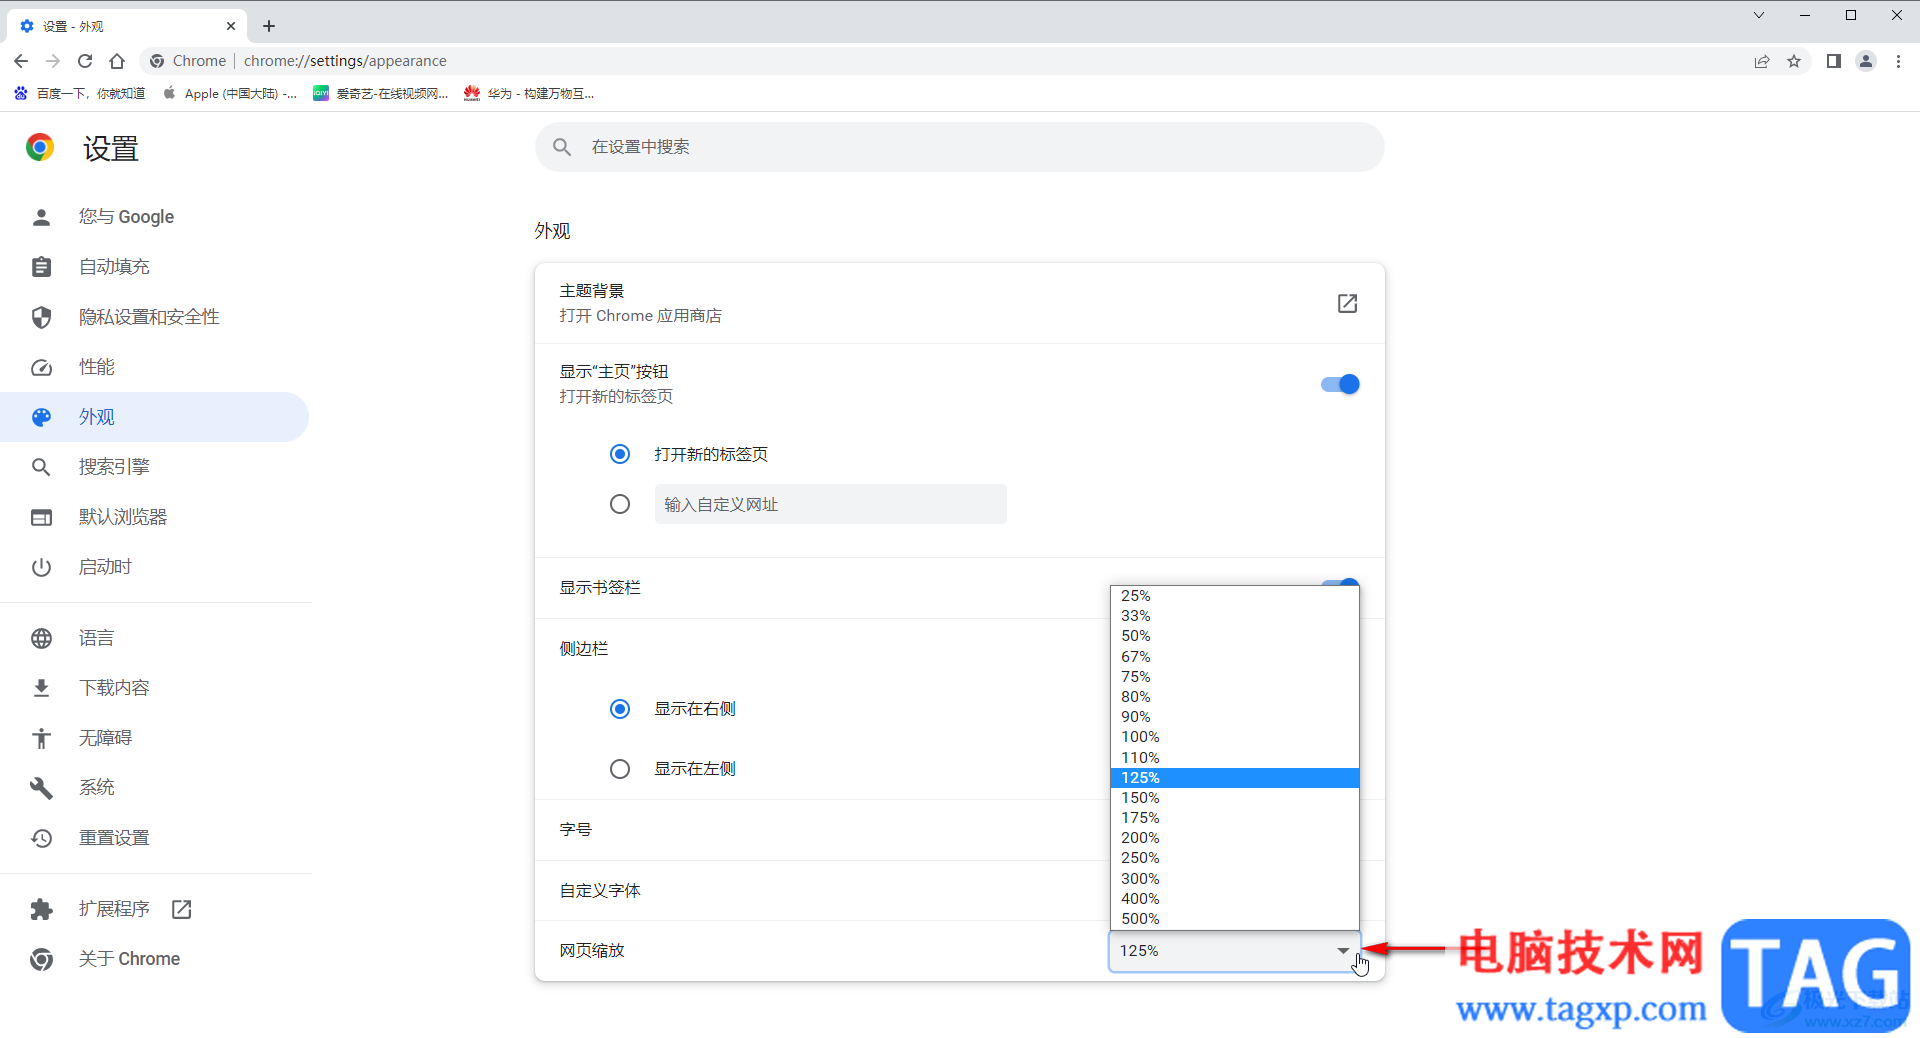The height and width of the screenshot is (1038, 1920).
Task: Click the 网页缩放 125% dropdown box
Action: pos(1234,950)
